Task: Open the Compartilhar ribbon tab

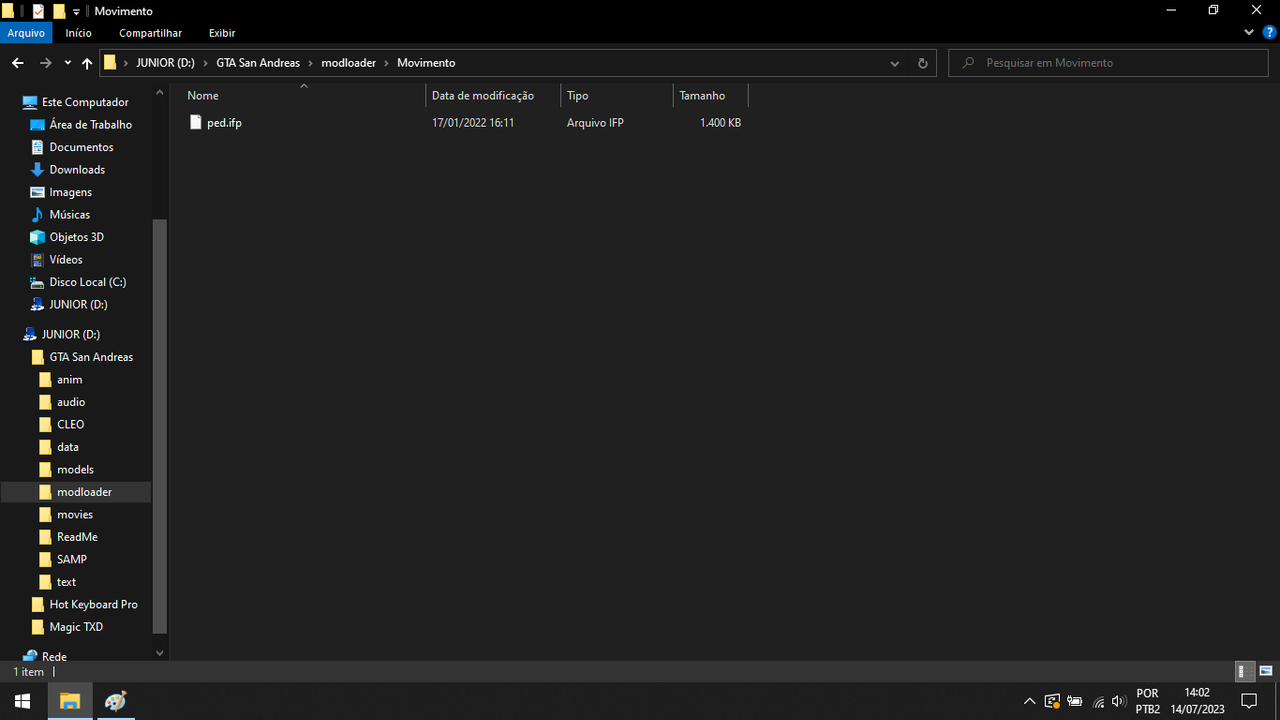Action: [150, 33]
